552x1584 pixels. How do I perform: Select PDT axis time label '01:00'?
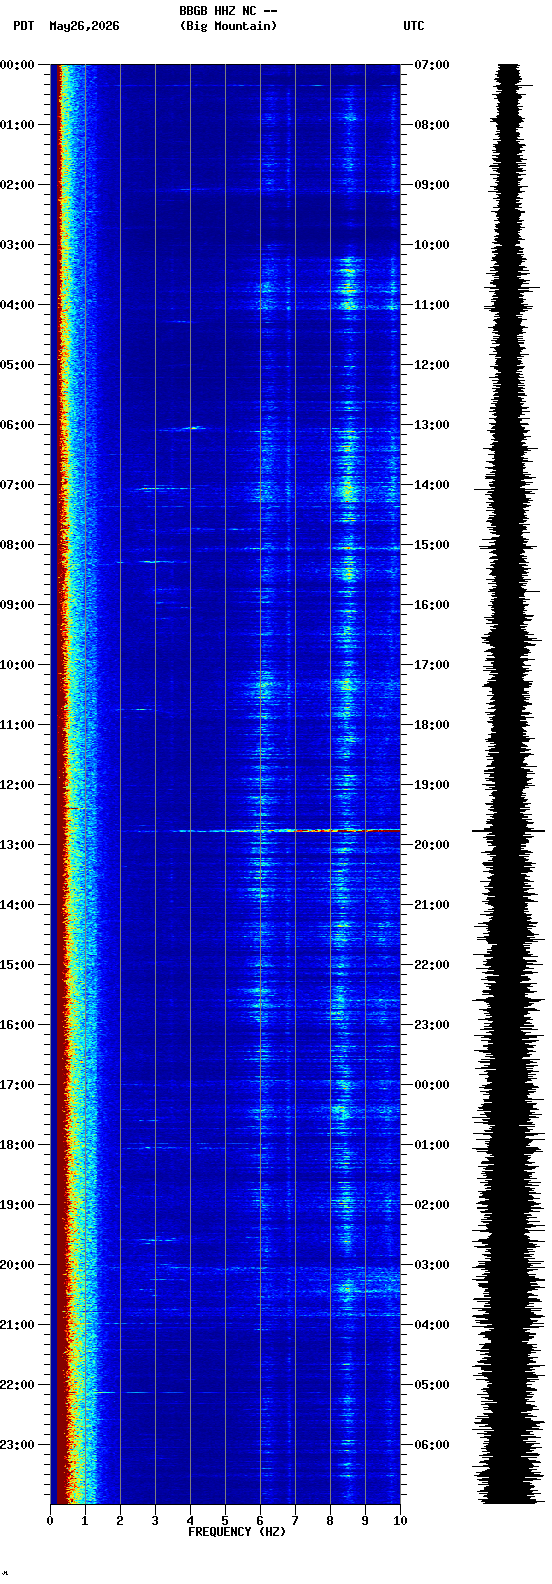click(18, 125)
